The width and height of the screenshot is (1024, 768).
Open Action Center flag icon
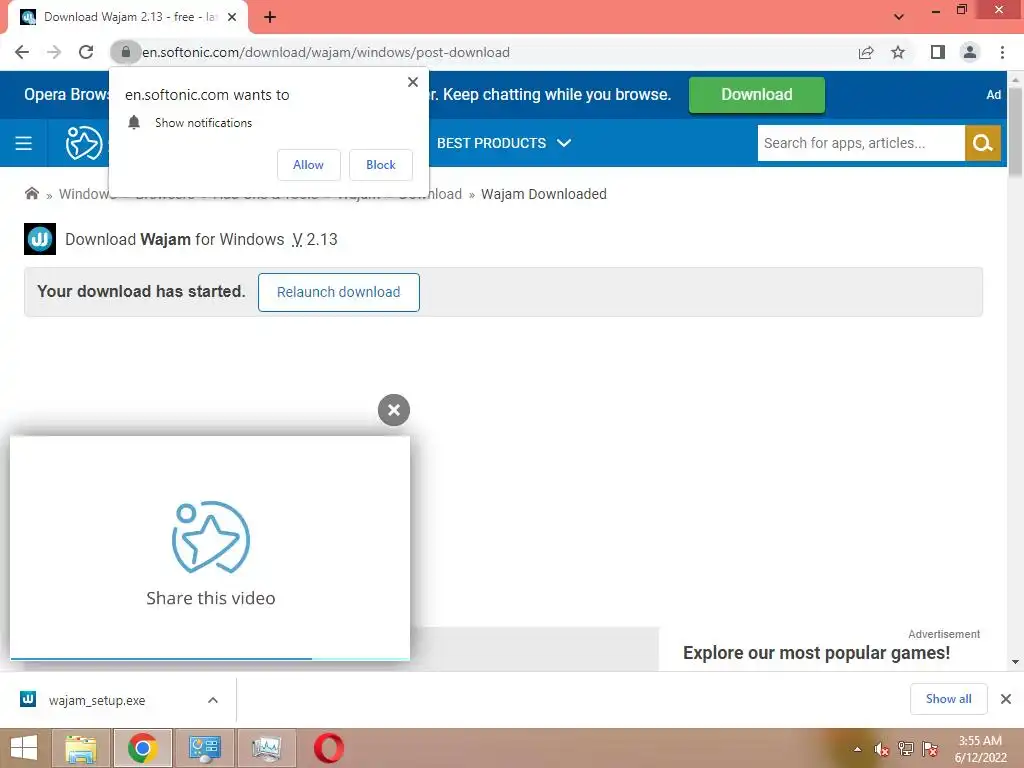click(930, 749)
